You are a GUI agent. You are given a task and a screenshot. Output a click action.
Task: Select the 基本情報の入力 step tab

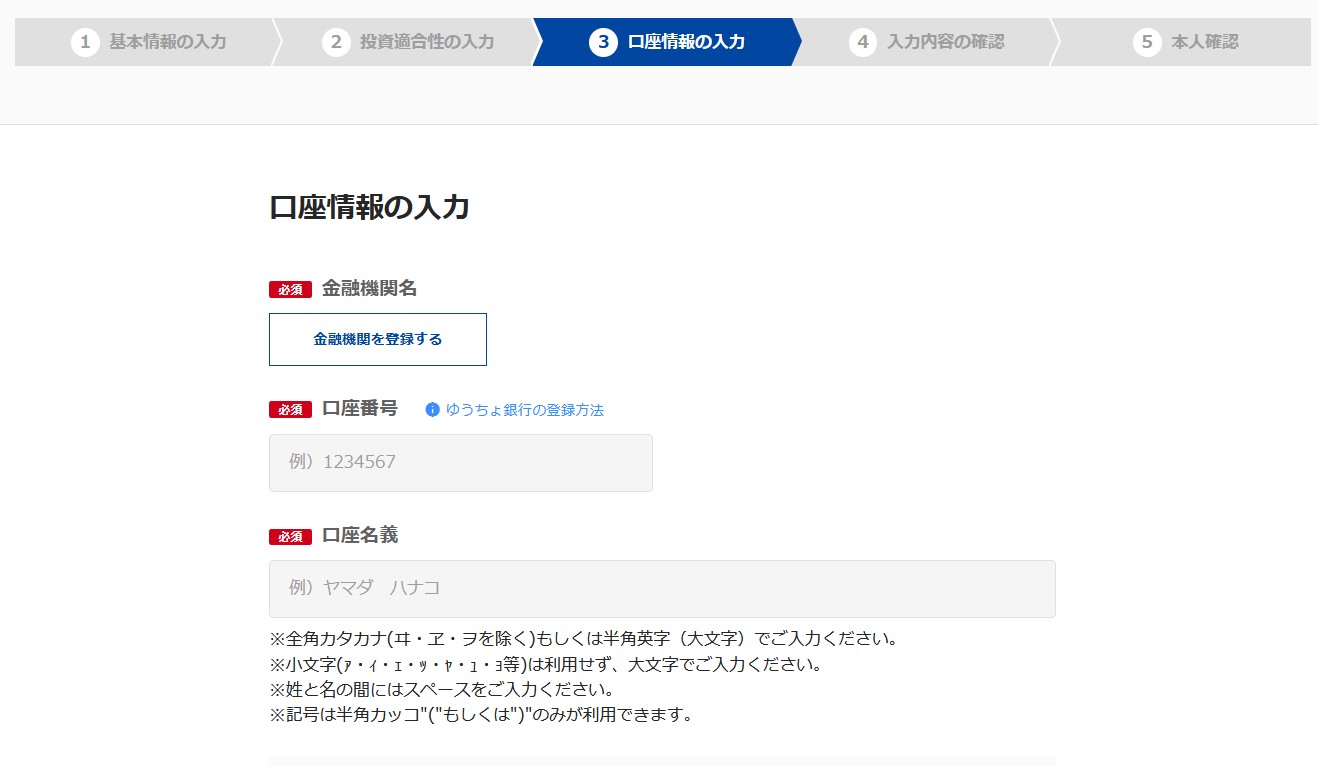[150, 42]
